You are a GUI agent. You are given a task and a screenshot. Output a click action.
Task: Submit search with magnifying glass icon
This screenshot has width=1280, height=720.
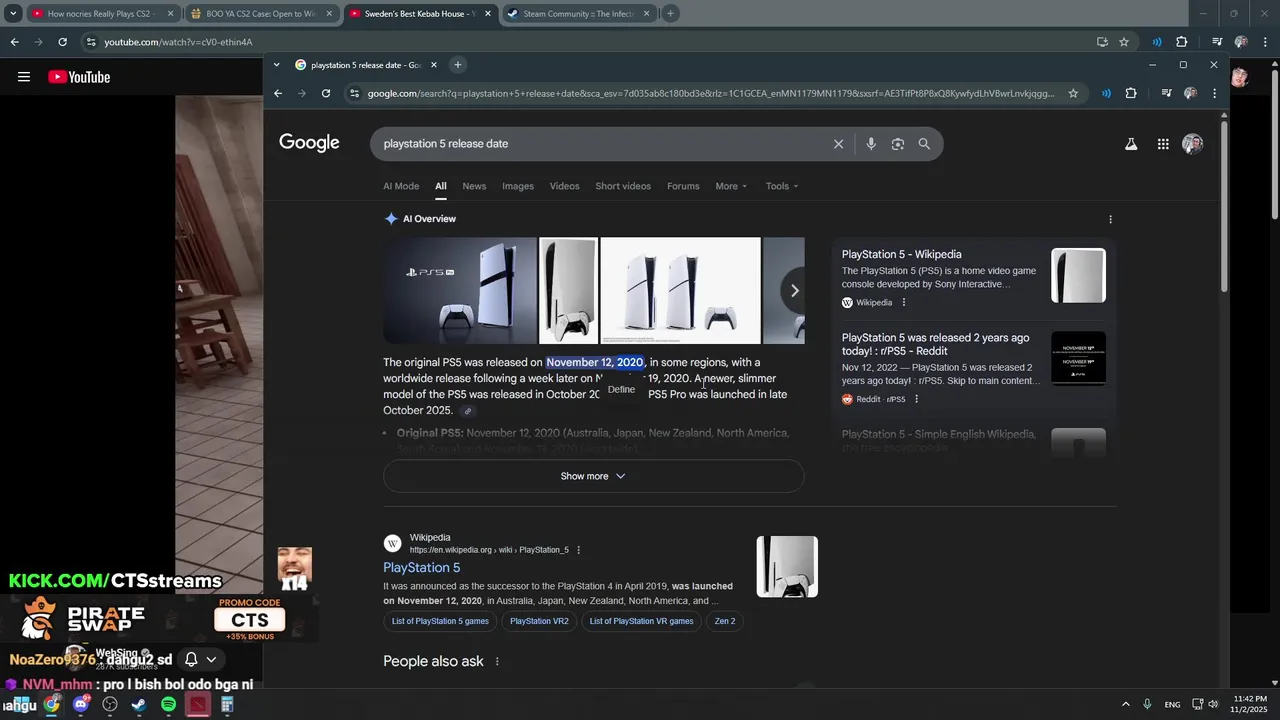pyautogui.click(x=924, y=144)
